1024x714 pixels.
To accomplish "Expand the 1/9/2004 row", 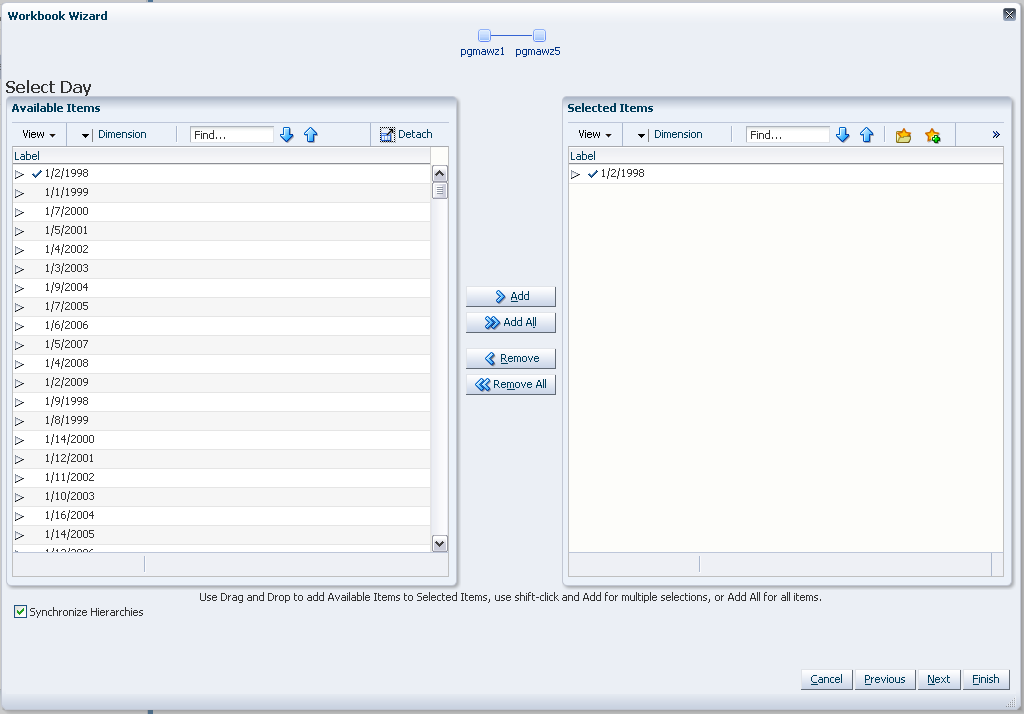I will [x=20, y=288].
